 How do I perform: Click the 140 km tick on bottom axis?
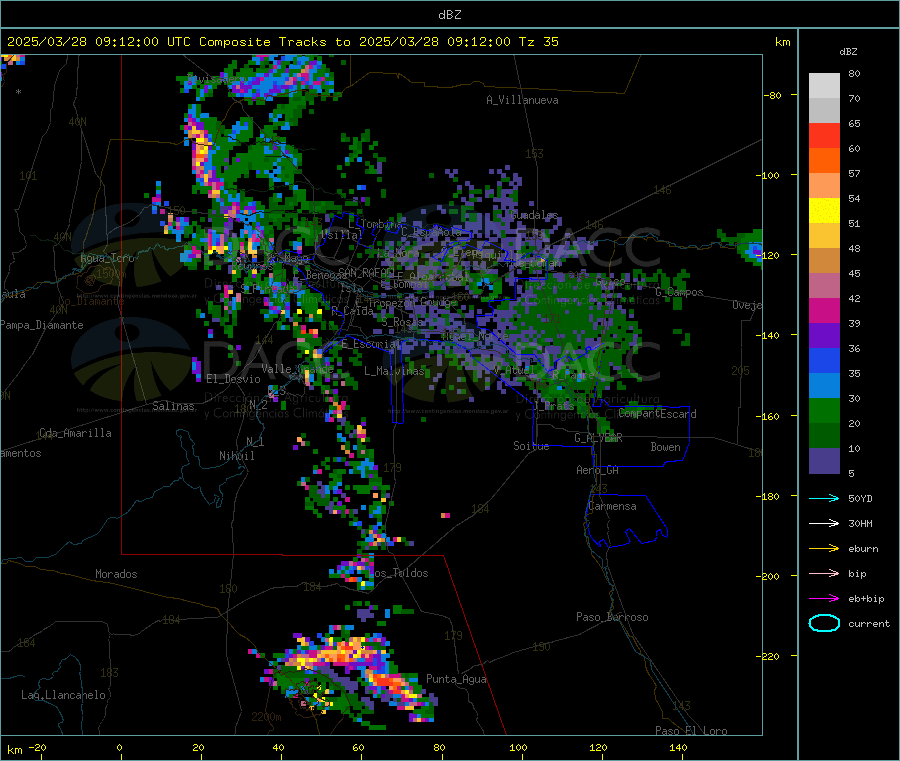[678, 747]
